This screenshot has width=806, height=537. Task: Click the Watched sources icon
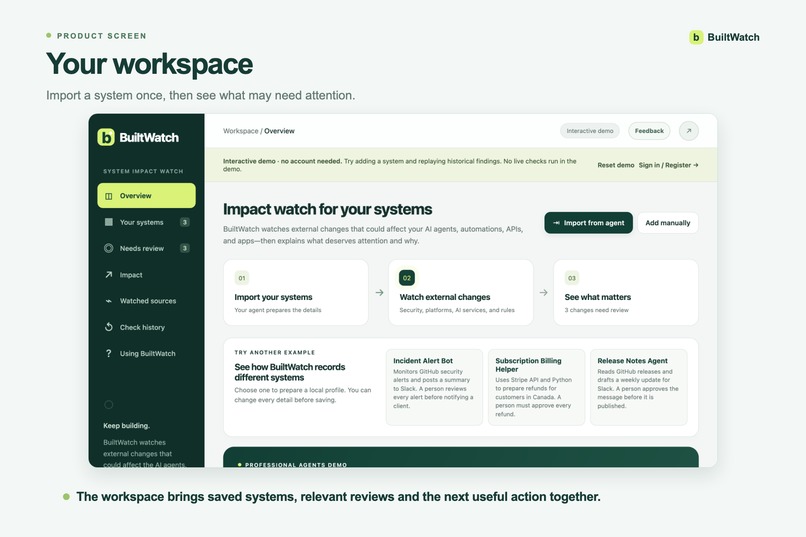(108, 301)
